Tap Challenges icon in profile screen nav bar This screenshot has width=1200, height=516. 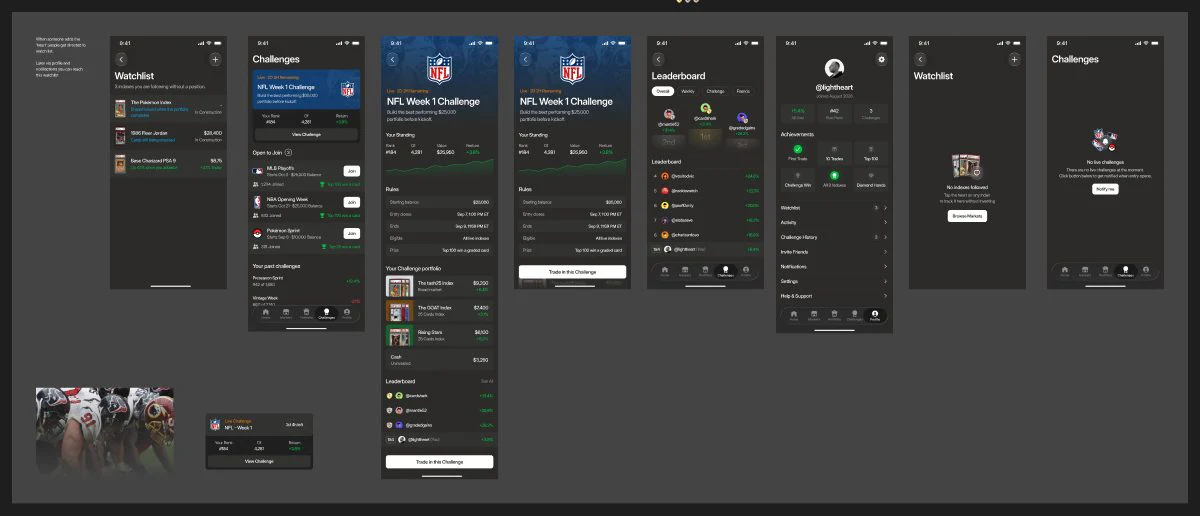pyautogui.click(x=855, y=315)
